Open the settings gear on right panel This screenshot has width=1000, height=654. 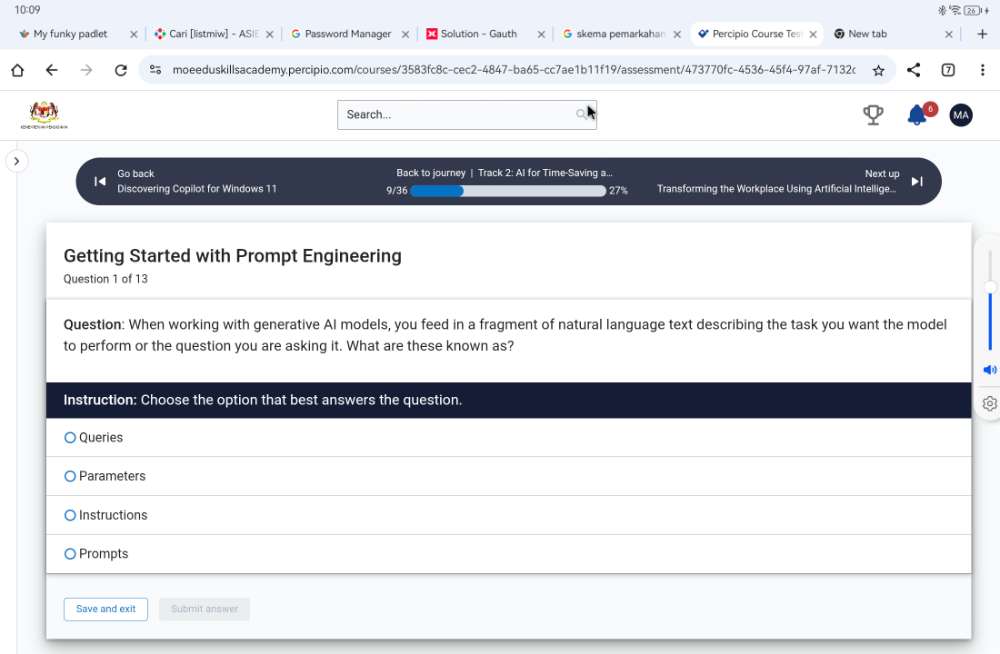pos(989,404)
